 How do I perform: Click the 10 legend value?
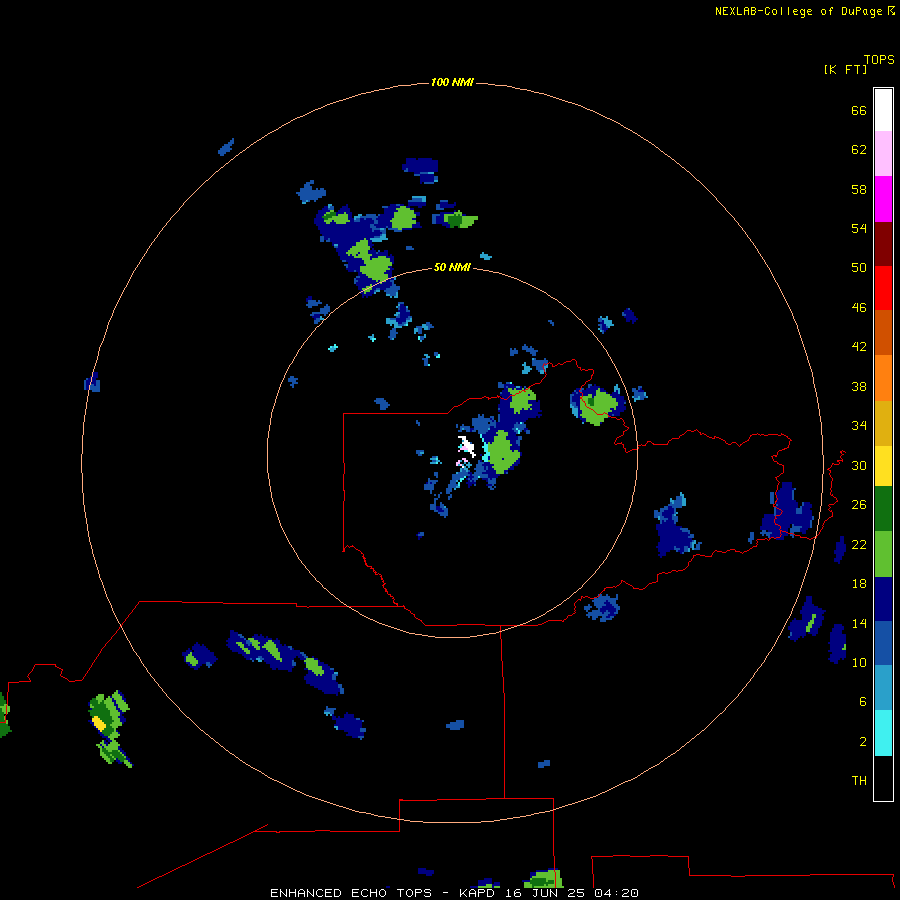coord(859,662)
